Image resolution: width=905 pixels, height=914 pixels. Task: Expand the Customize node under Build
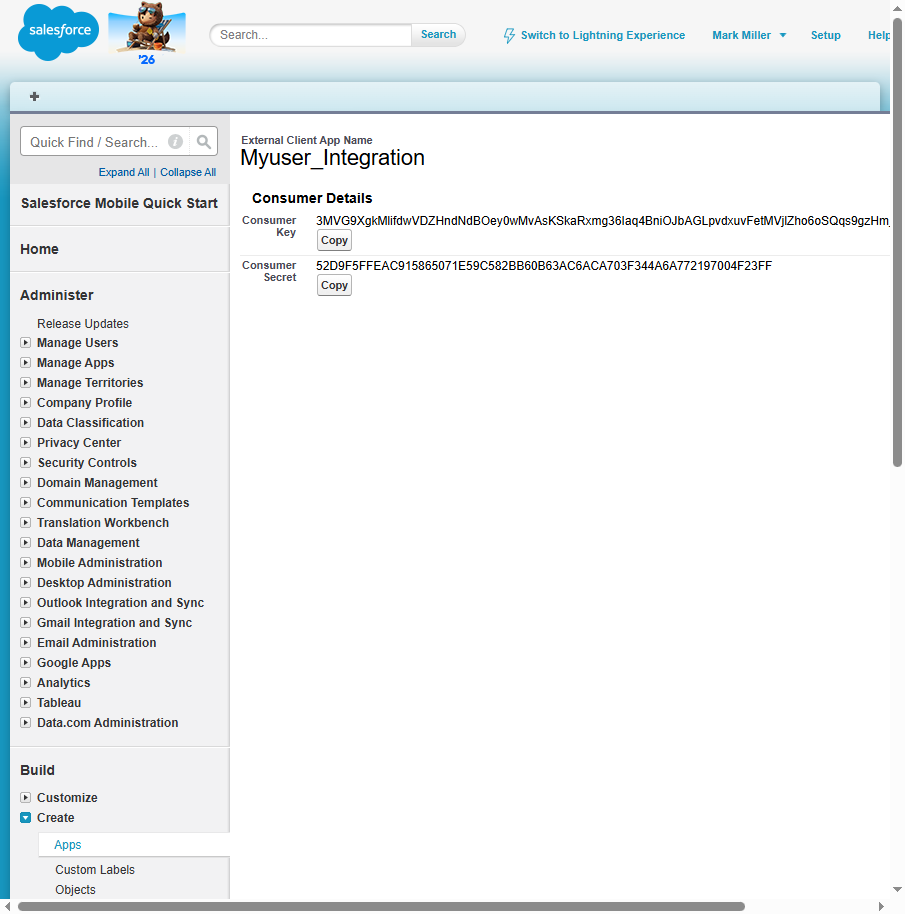pyautogui.click(x=26, y=797)
